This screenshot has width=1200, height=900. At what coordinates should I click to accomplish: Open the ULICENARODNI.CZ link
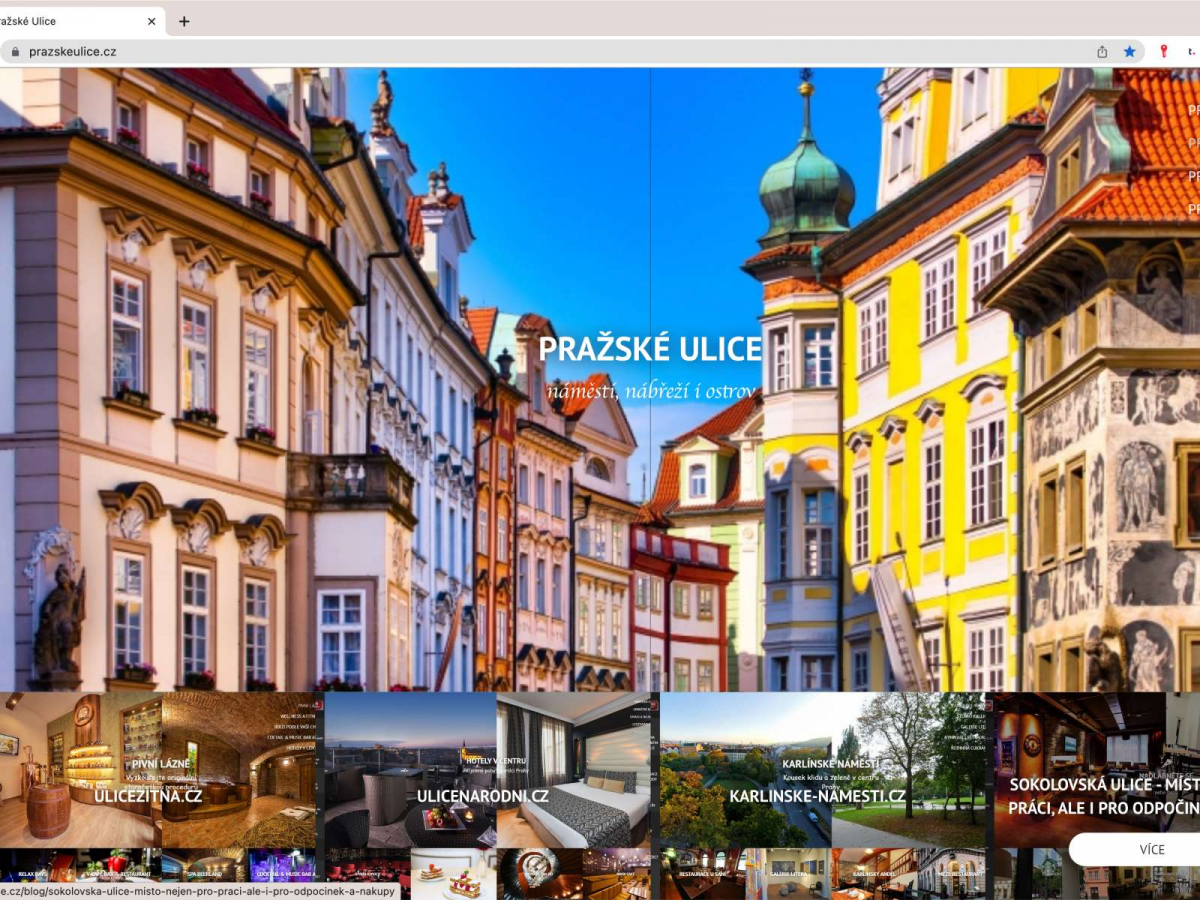coord(482,797)
